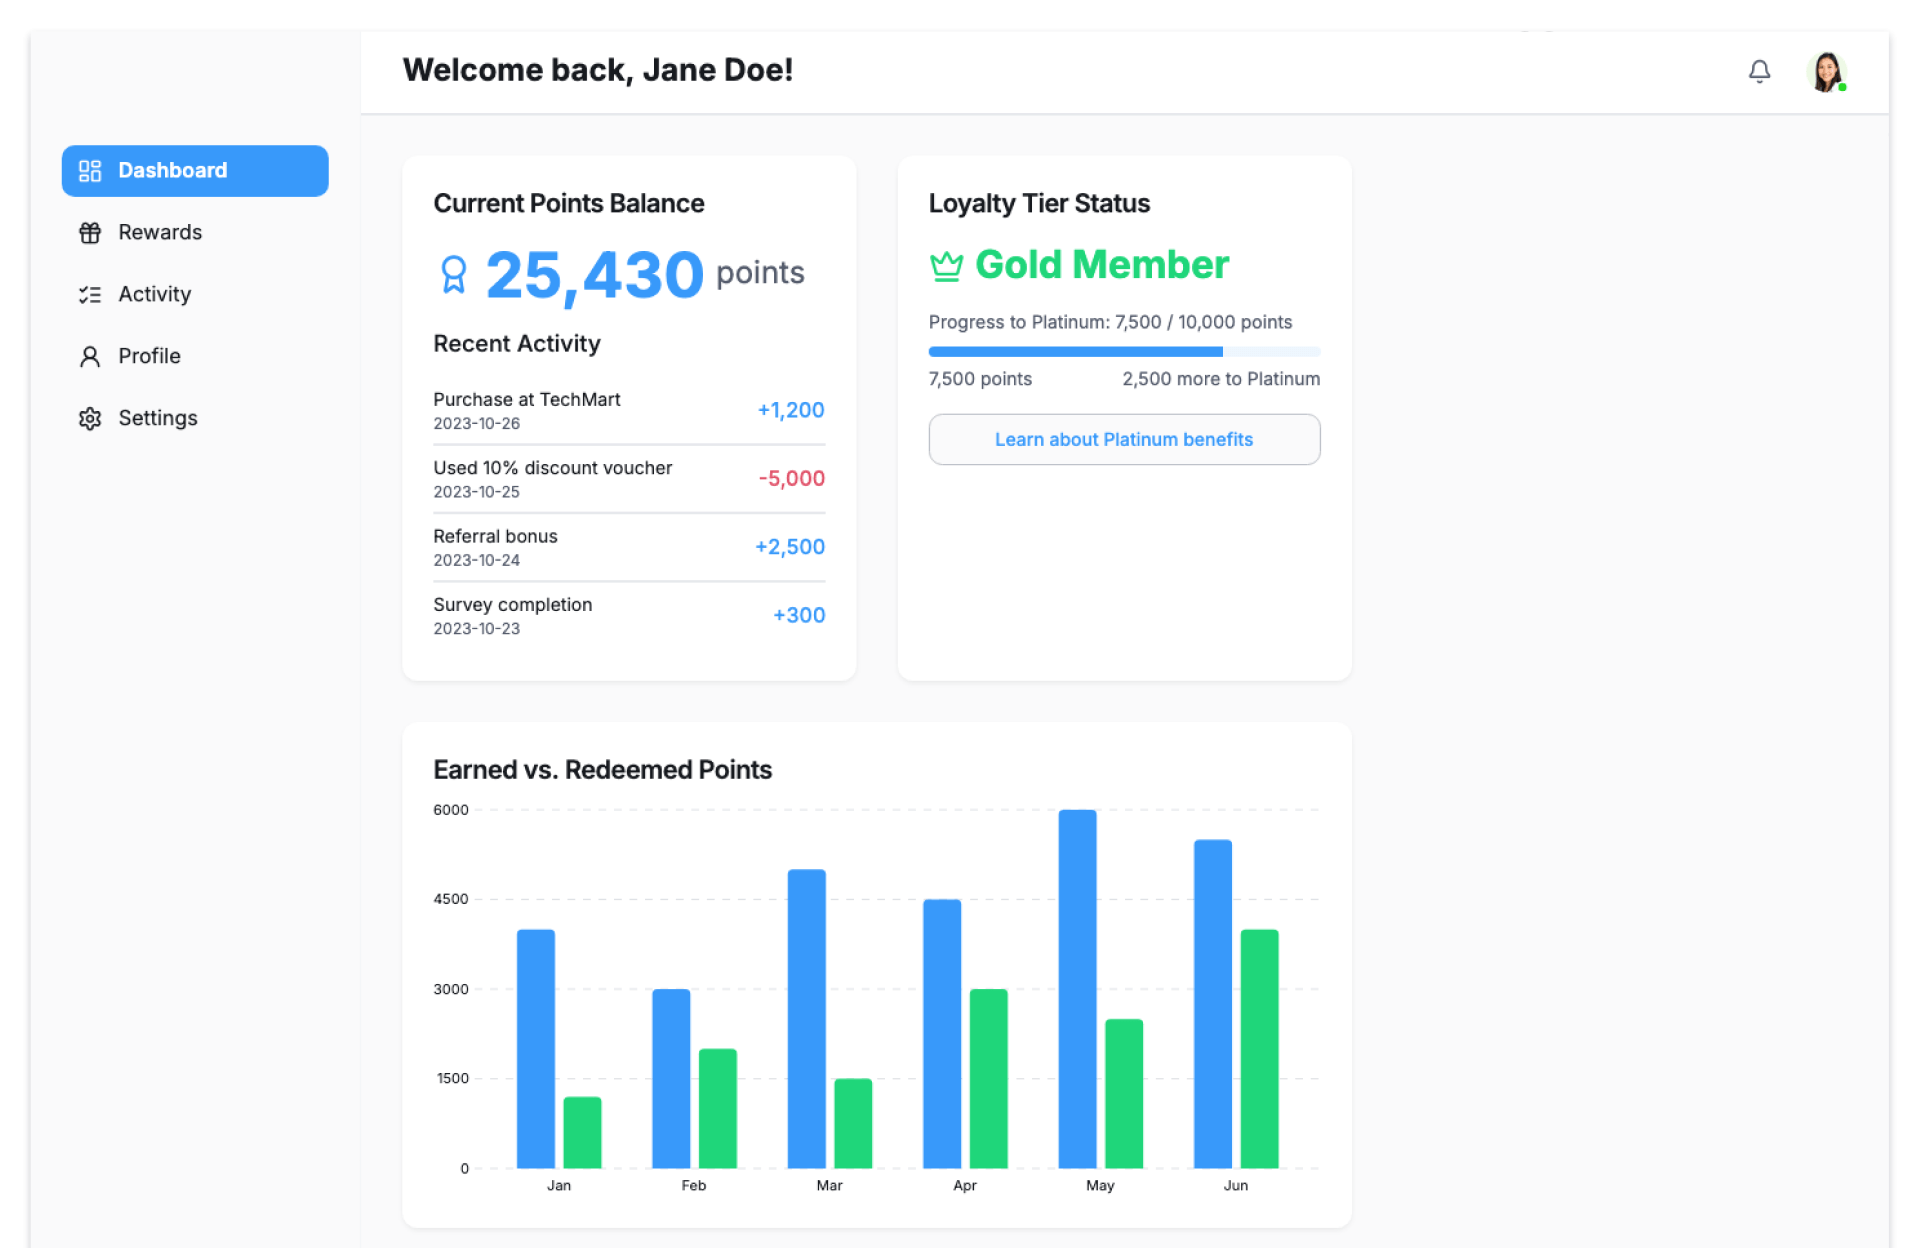Click the May earned blue bar

tap(1077, 990)
